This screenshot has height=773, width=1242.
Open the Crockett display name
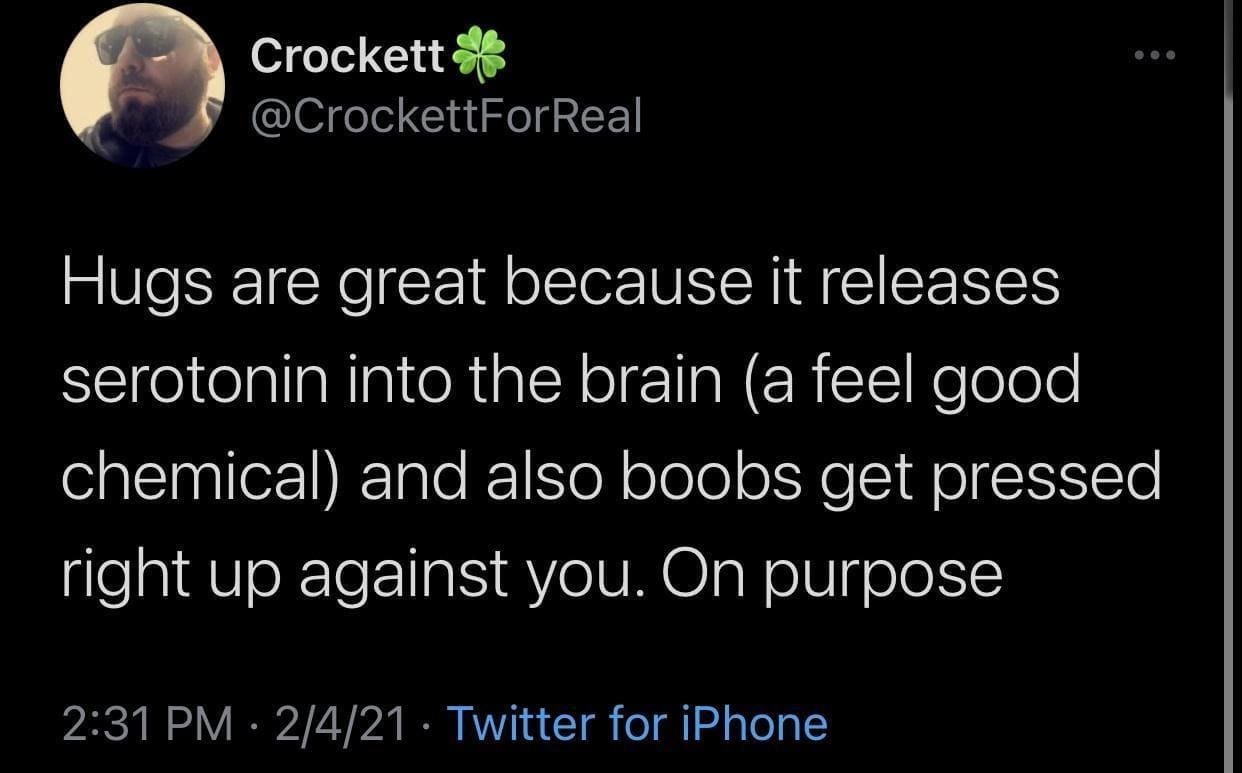(x=347, y=56)
